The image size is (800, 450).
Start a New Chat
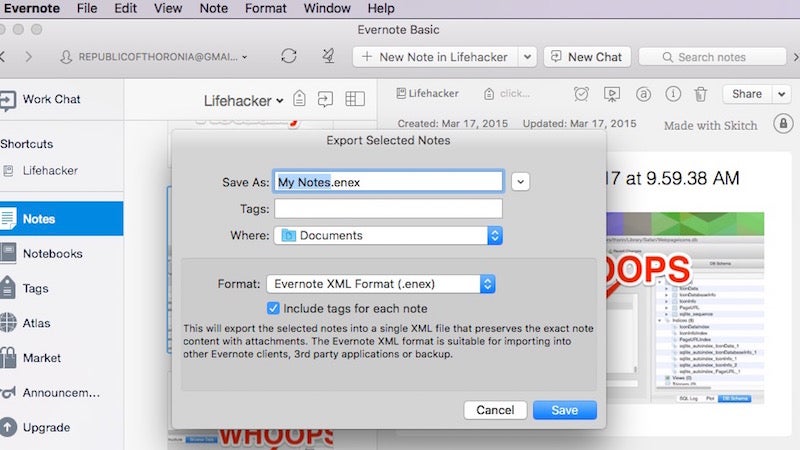point(587,57)
